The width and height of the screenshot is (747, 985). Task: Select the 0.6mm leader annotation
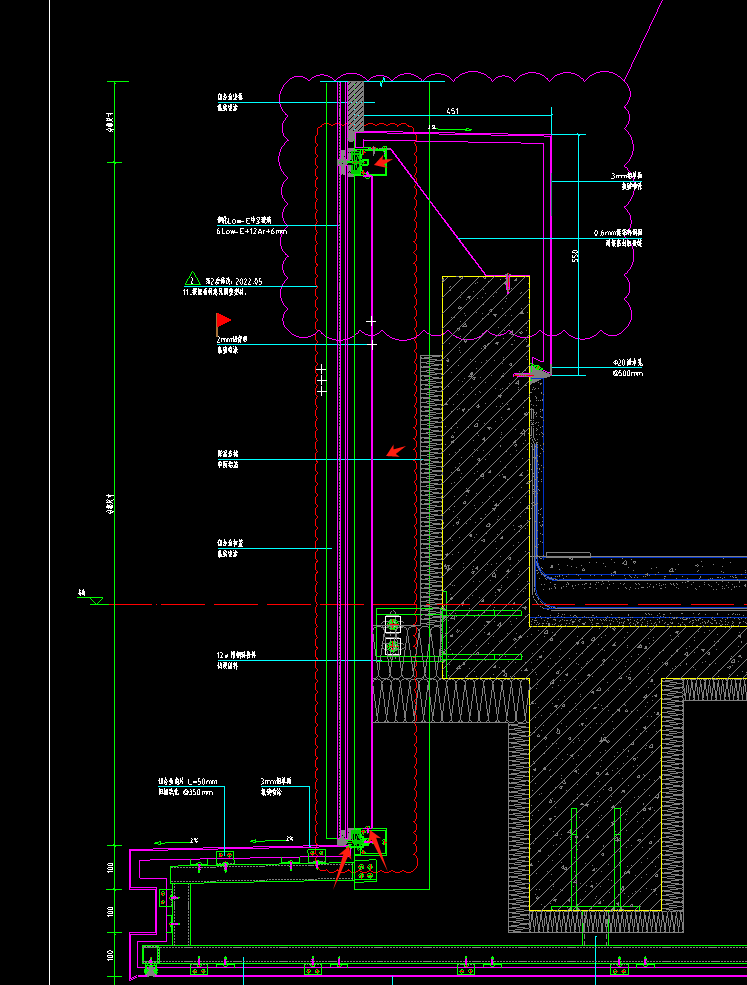click(618, 233)
